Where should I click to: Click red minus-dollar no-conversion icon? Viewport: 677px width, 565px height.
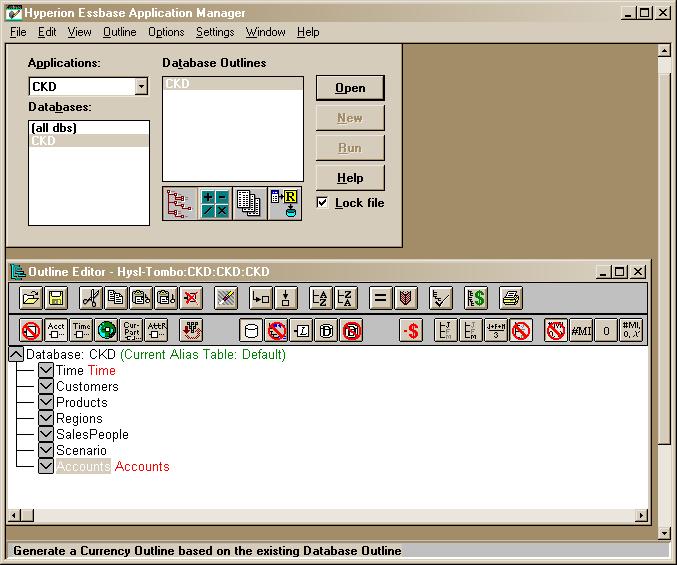tap(411, 331)
